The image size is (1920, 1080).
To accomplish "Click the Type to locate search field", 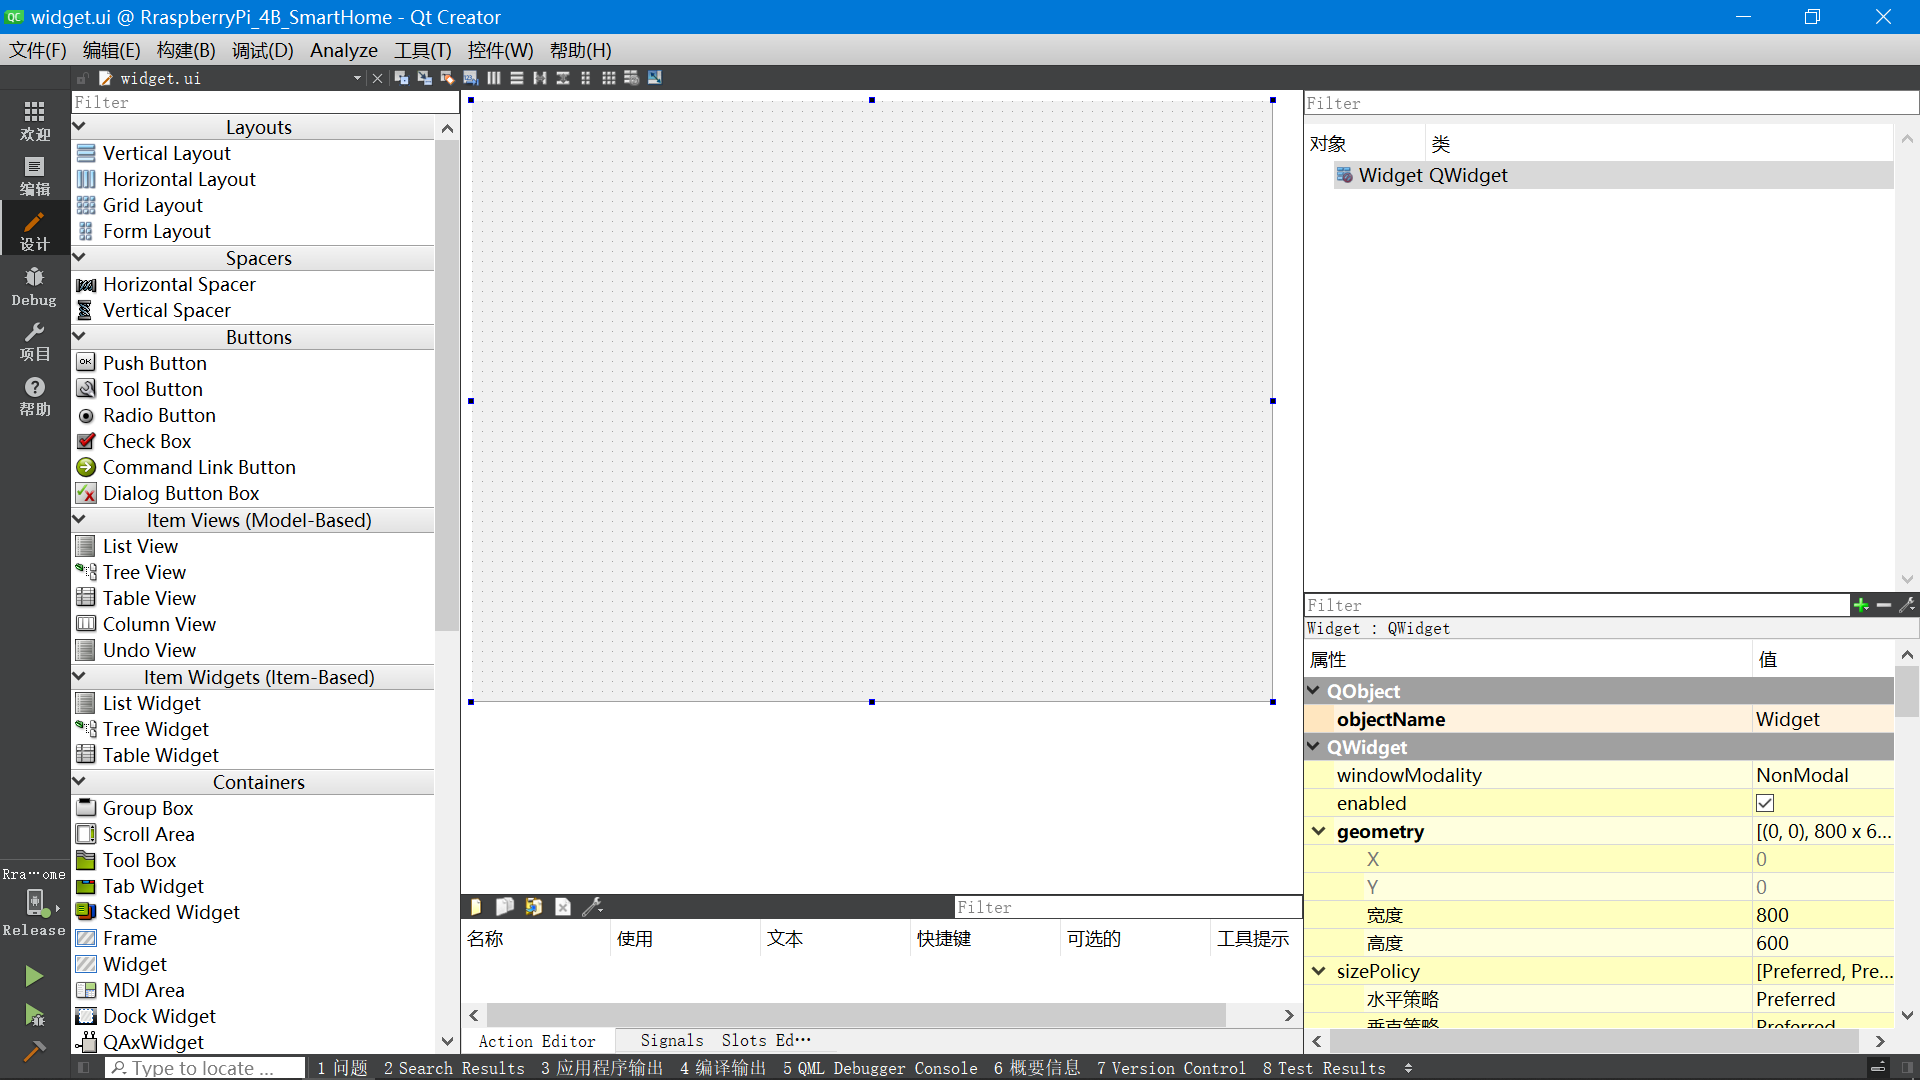I will click(x=205, y=1068).
